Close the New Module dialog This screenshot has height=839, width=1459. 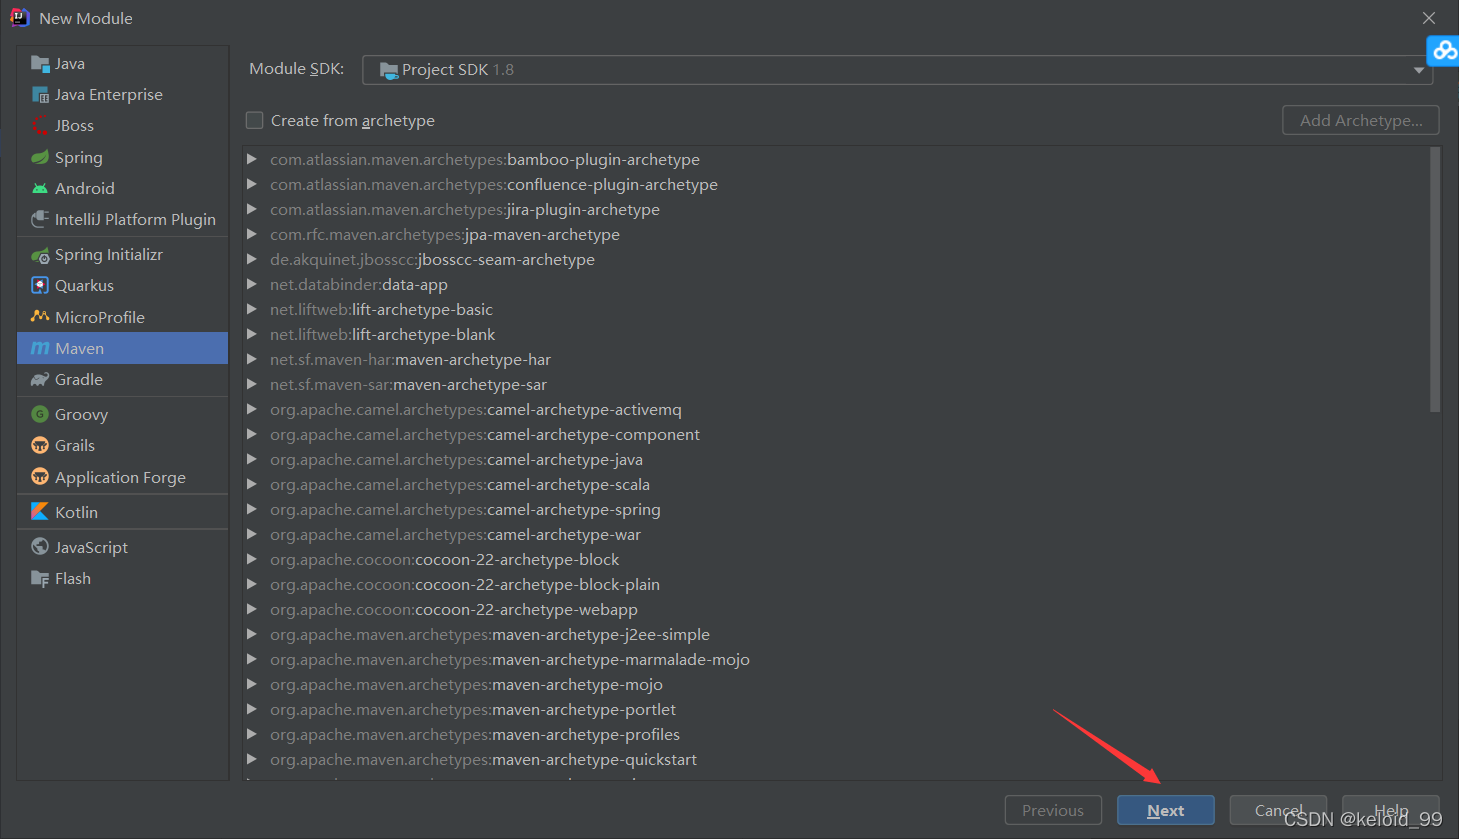click(x=1429, y=18)
